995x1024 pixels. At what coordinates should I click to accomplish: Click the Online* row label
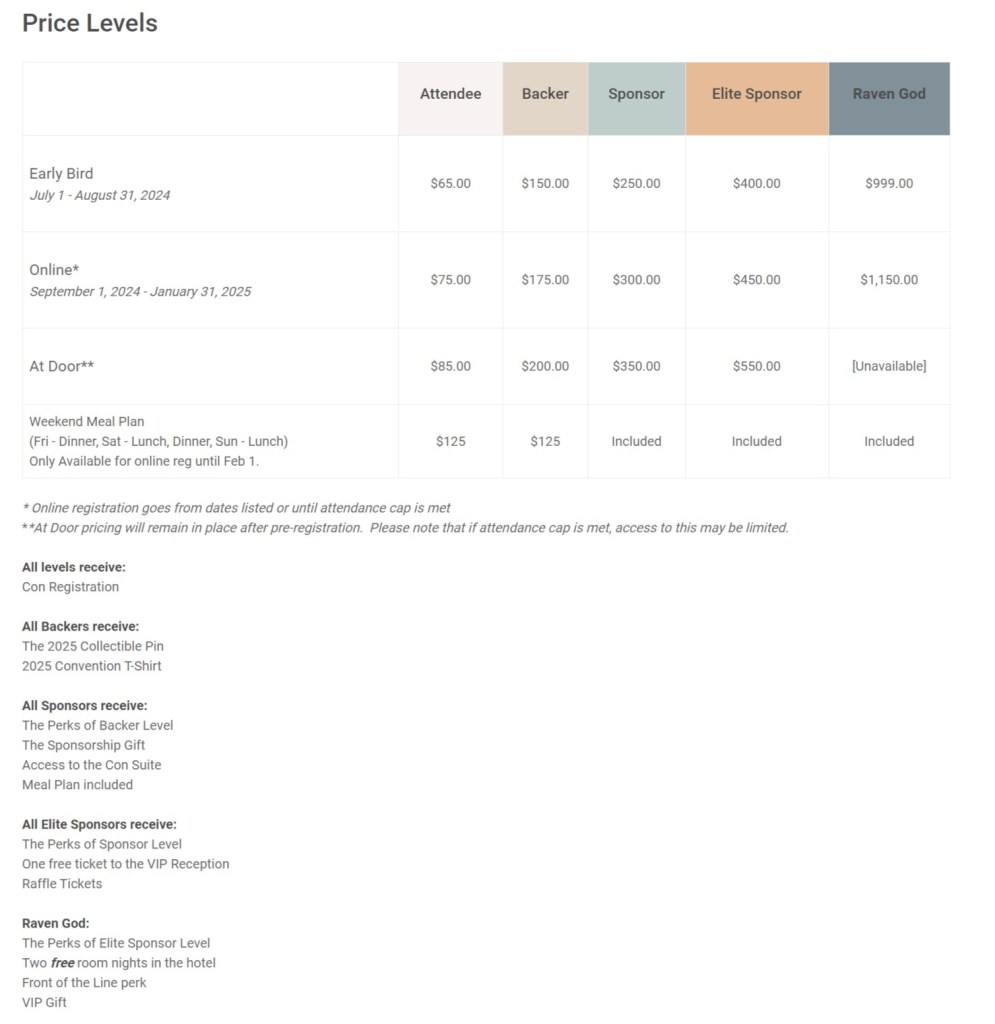pos(54,270)
